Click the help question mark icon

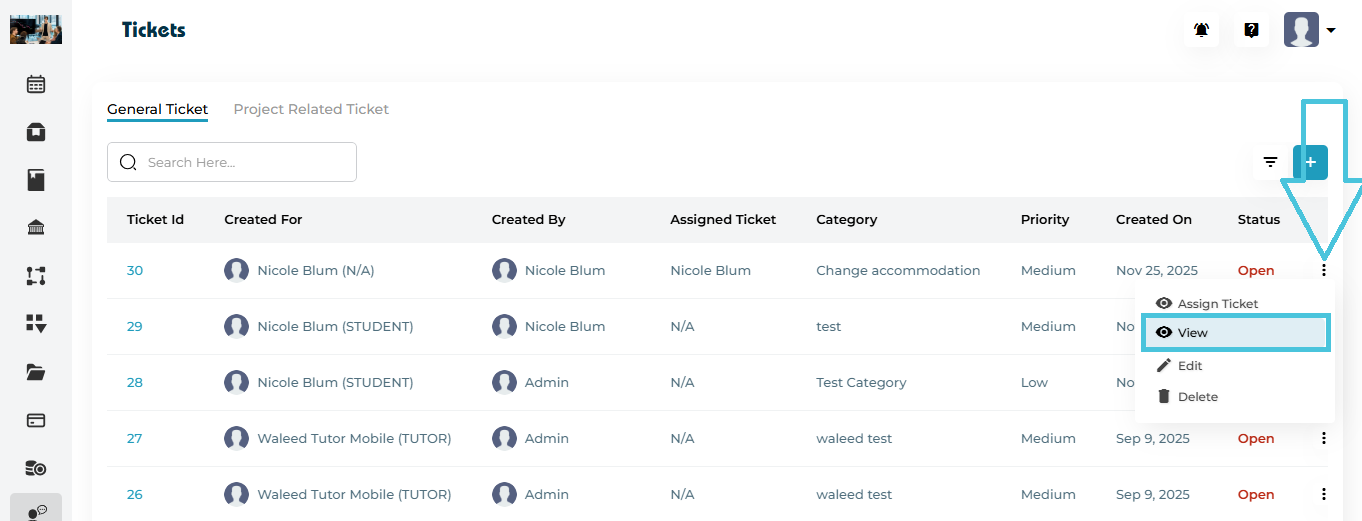point(1251,30)
